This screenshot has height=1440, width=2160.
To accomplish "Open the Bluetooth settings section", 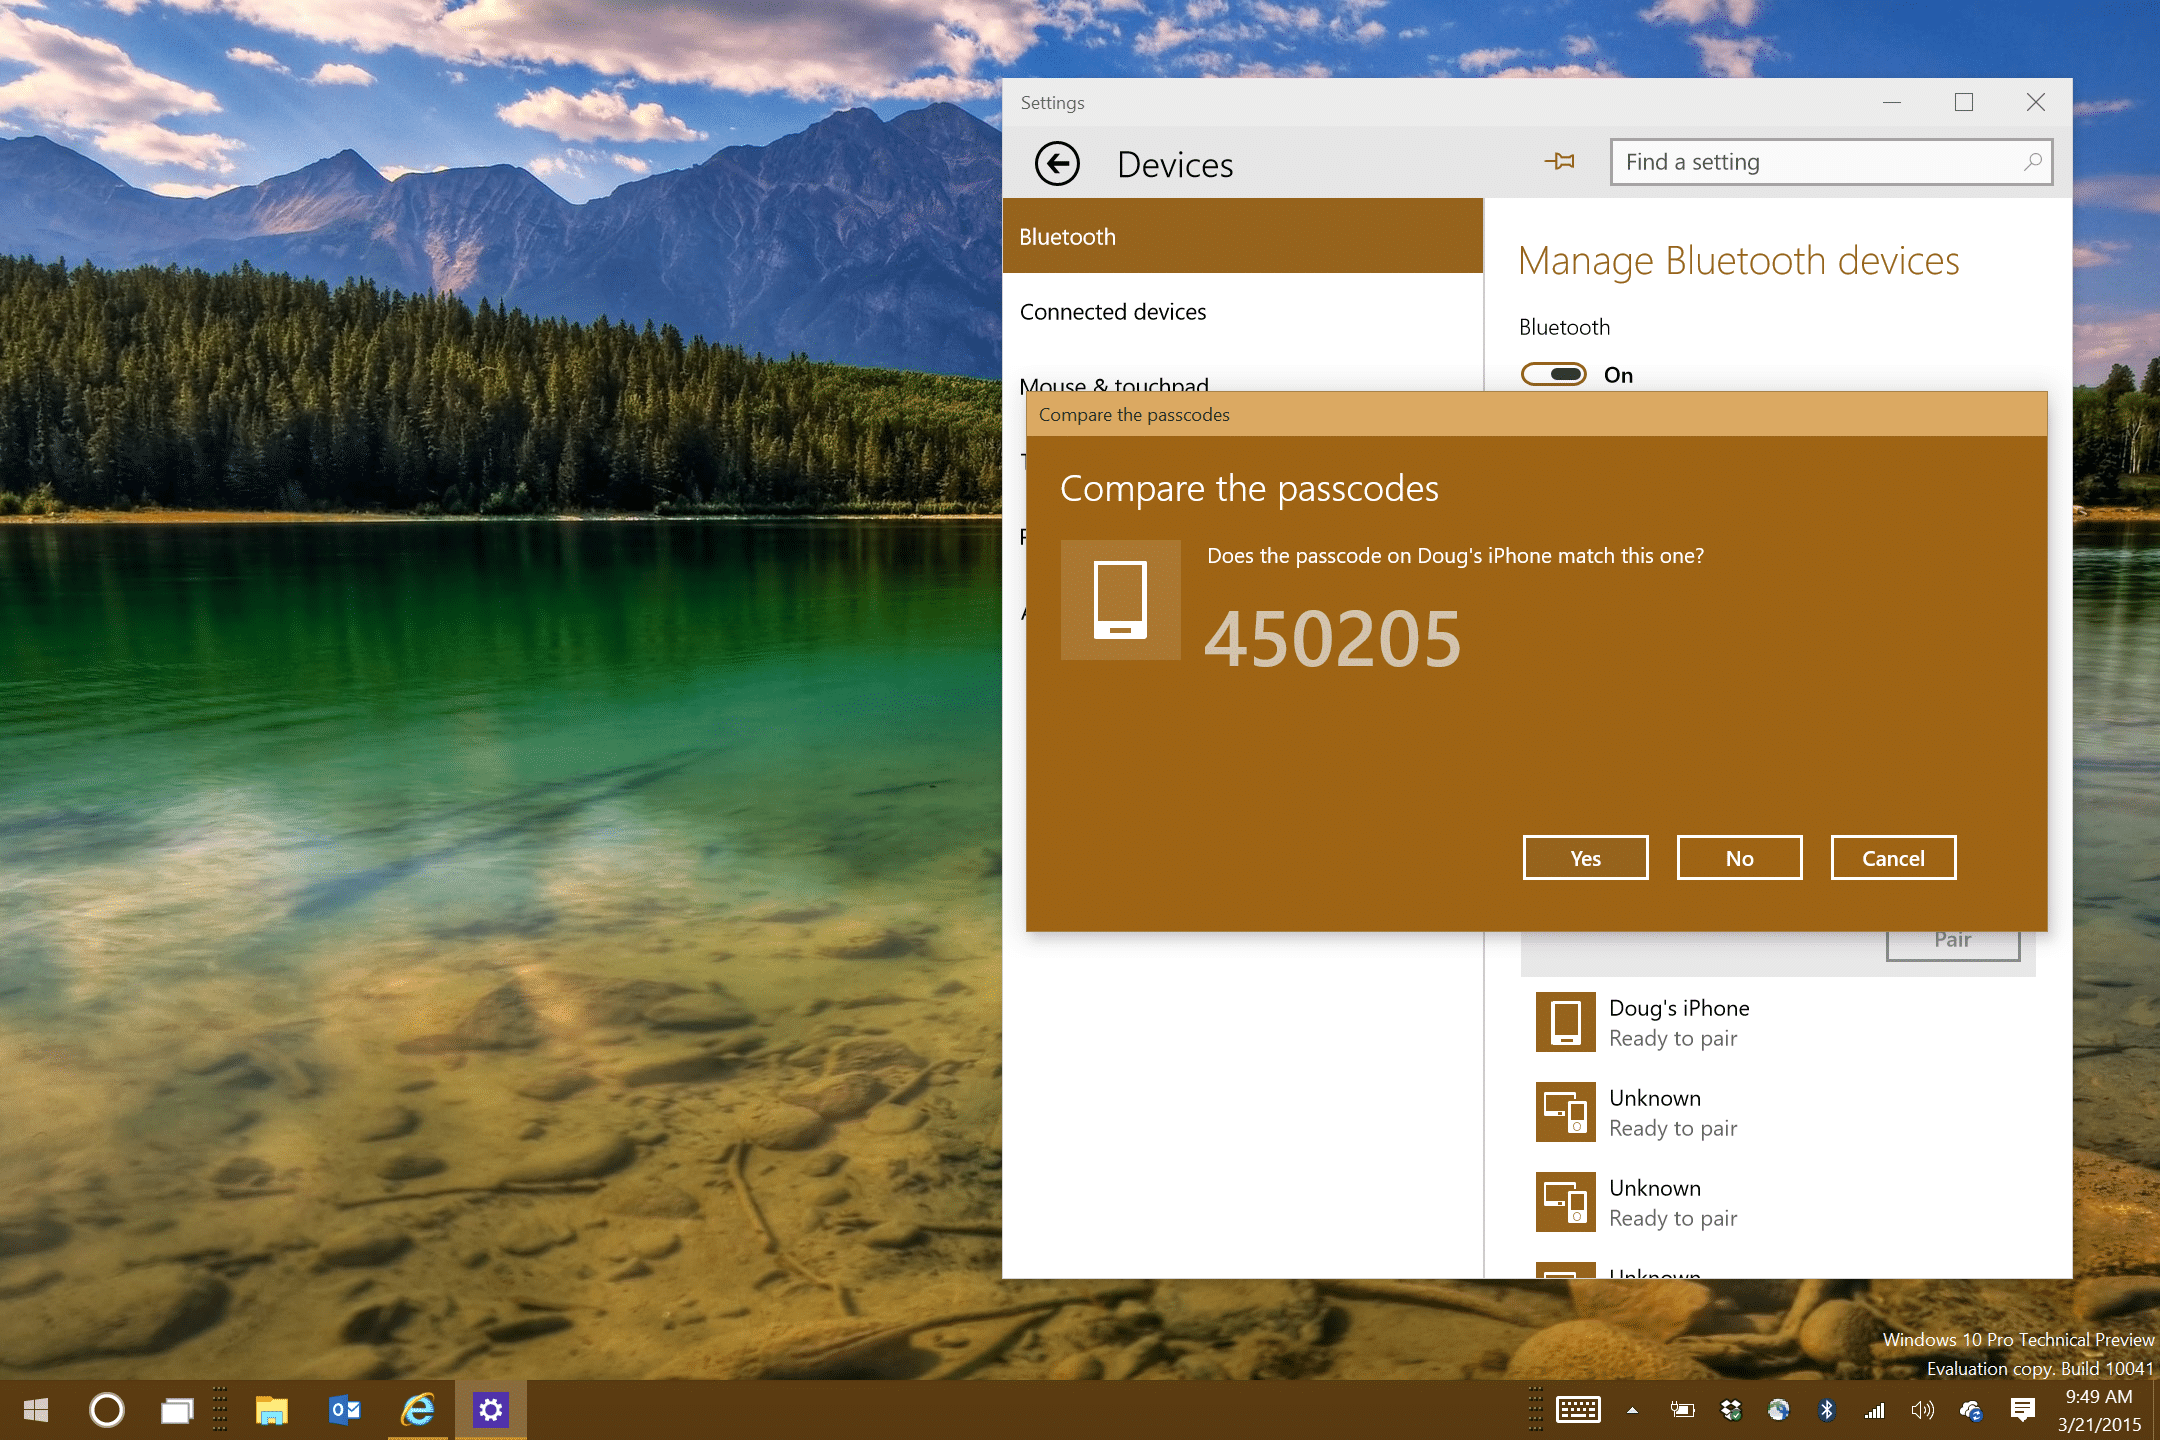I will click(1243, 236).
